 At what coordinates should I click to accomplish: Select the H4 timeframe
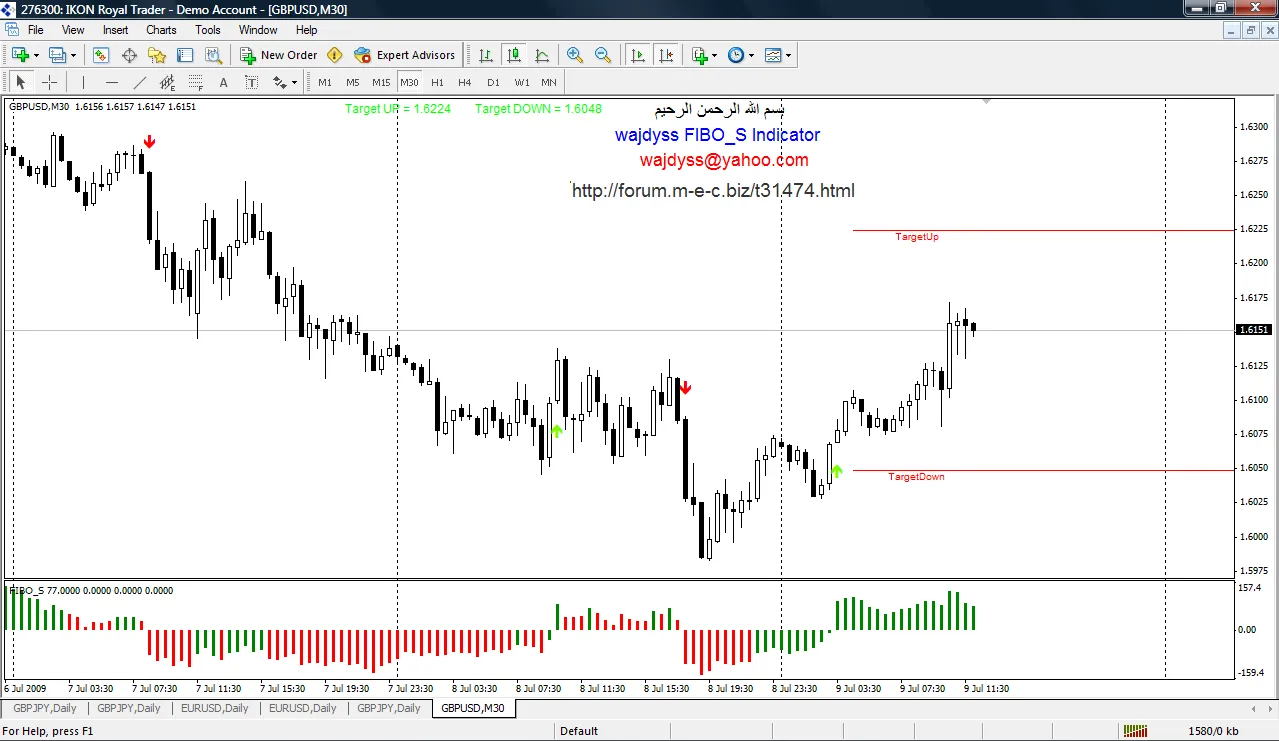coord(465,83)
